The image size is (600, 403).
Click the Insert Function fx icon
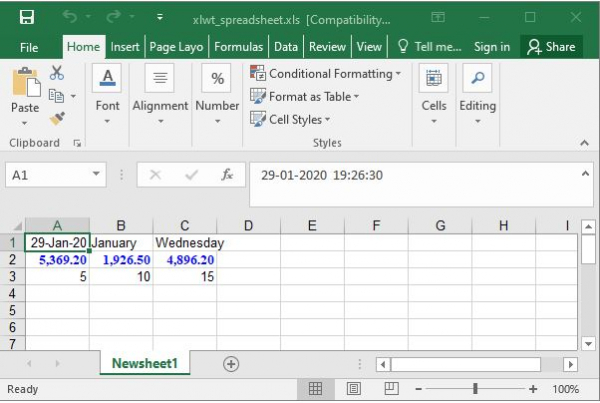[x=227, y=174]
